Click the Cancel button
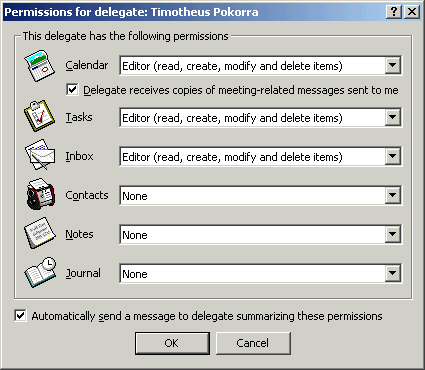The height and width of the screenshot is (370, 425). 253,343
